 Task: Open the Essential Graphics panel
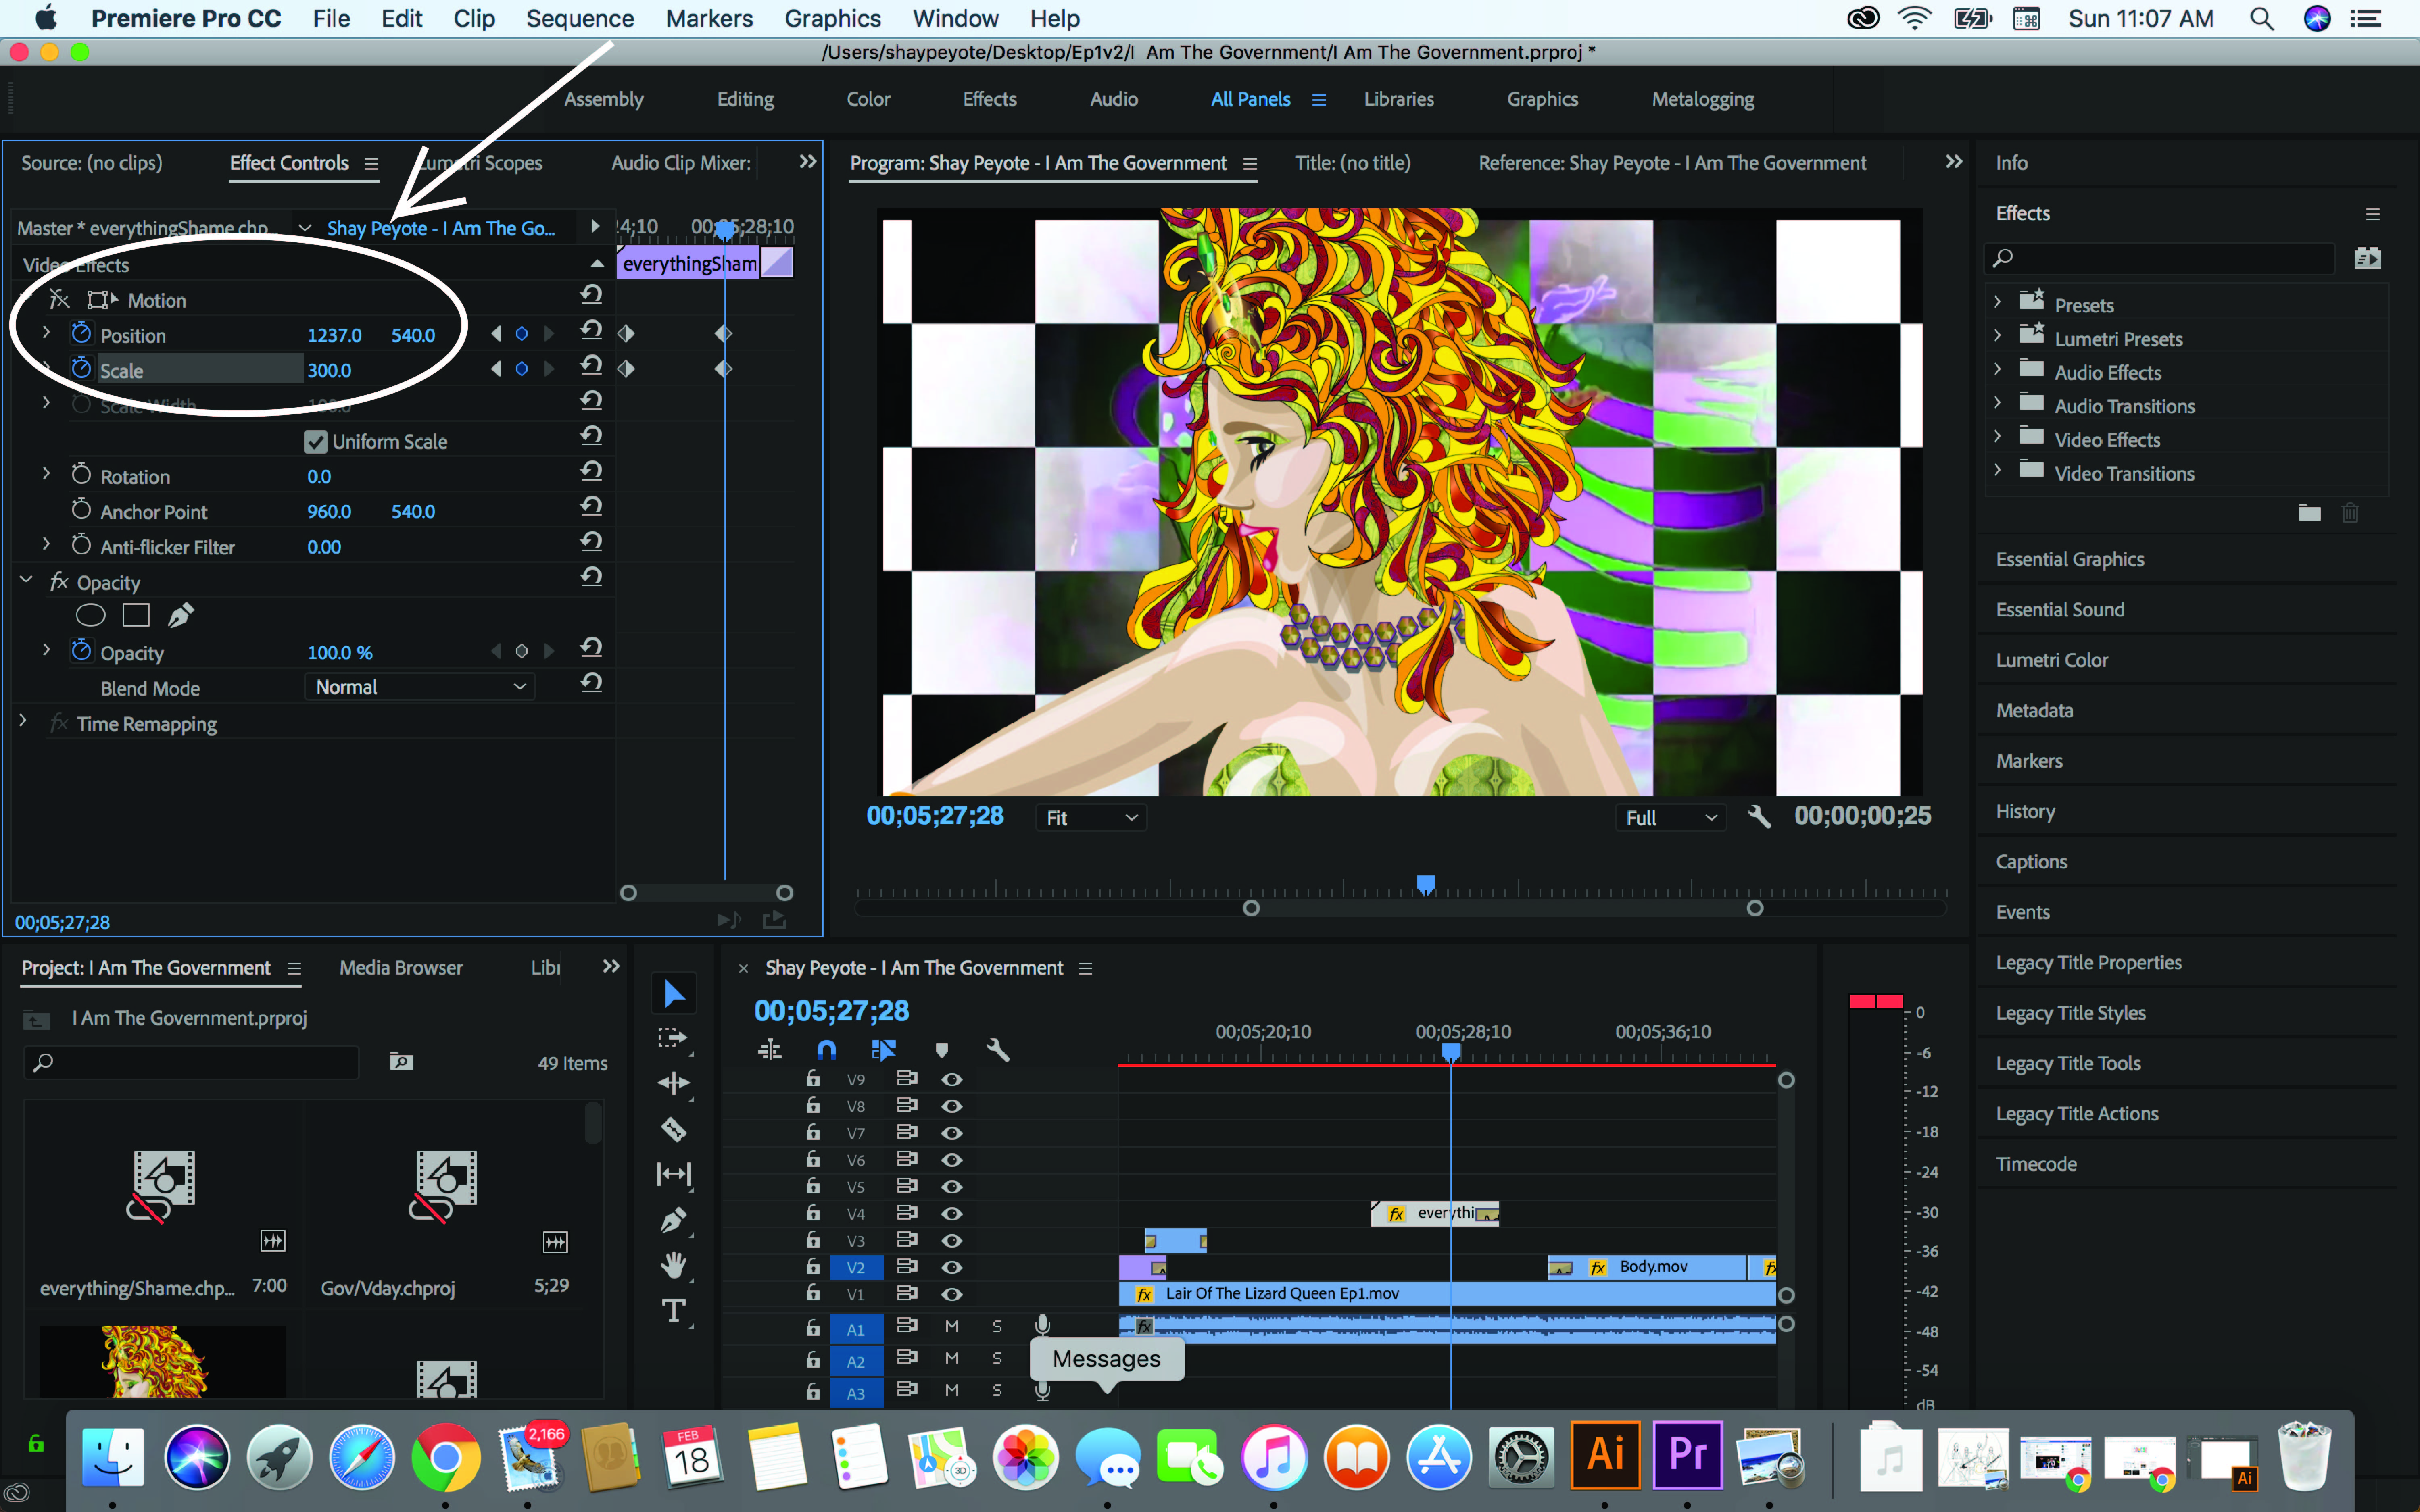pyautogui.click(x=2069, y=559)
